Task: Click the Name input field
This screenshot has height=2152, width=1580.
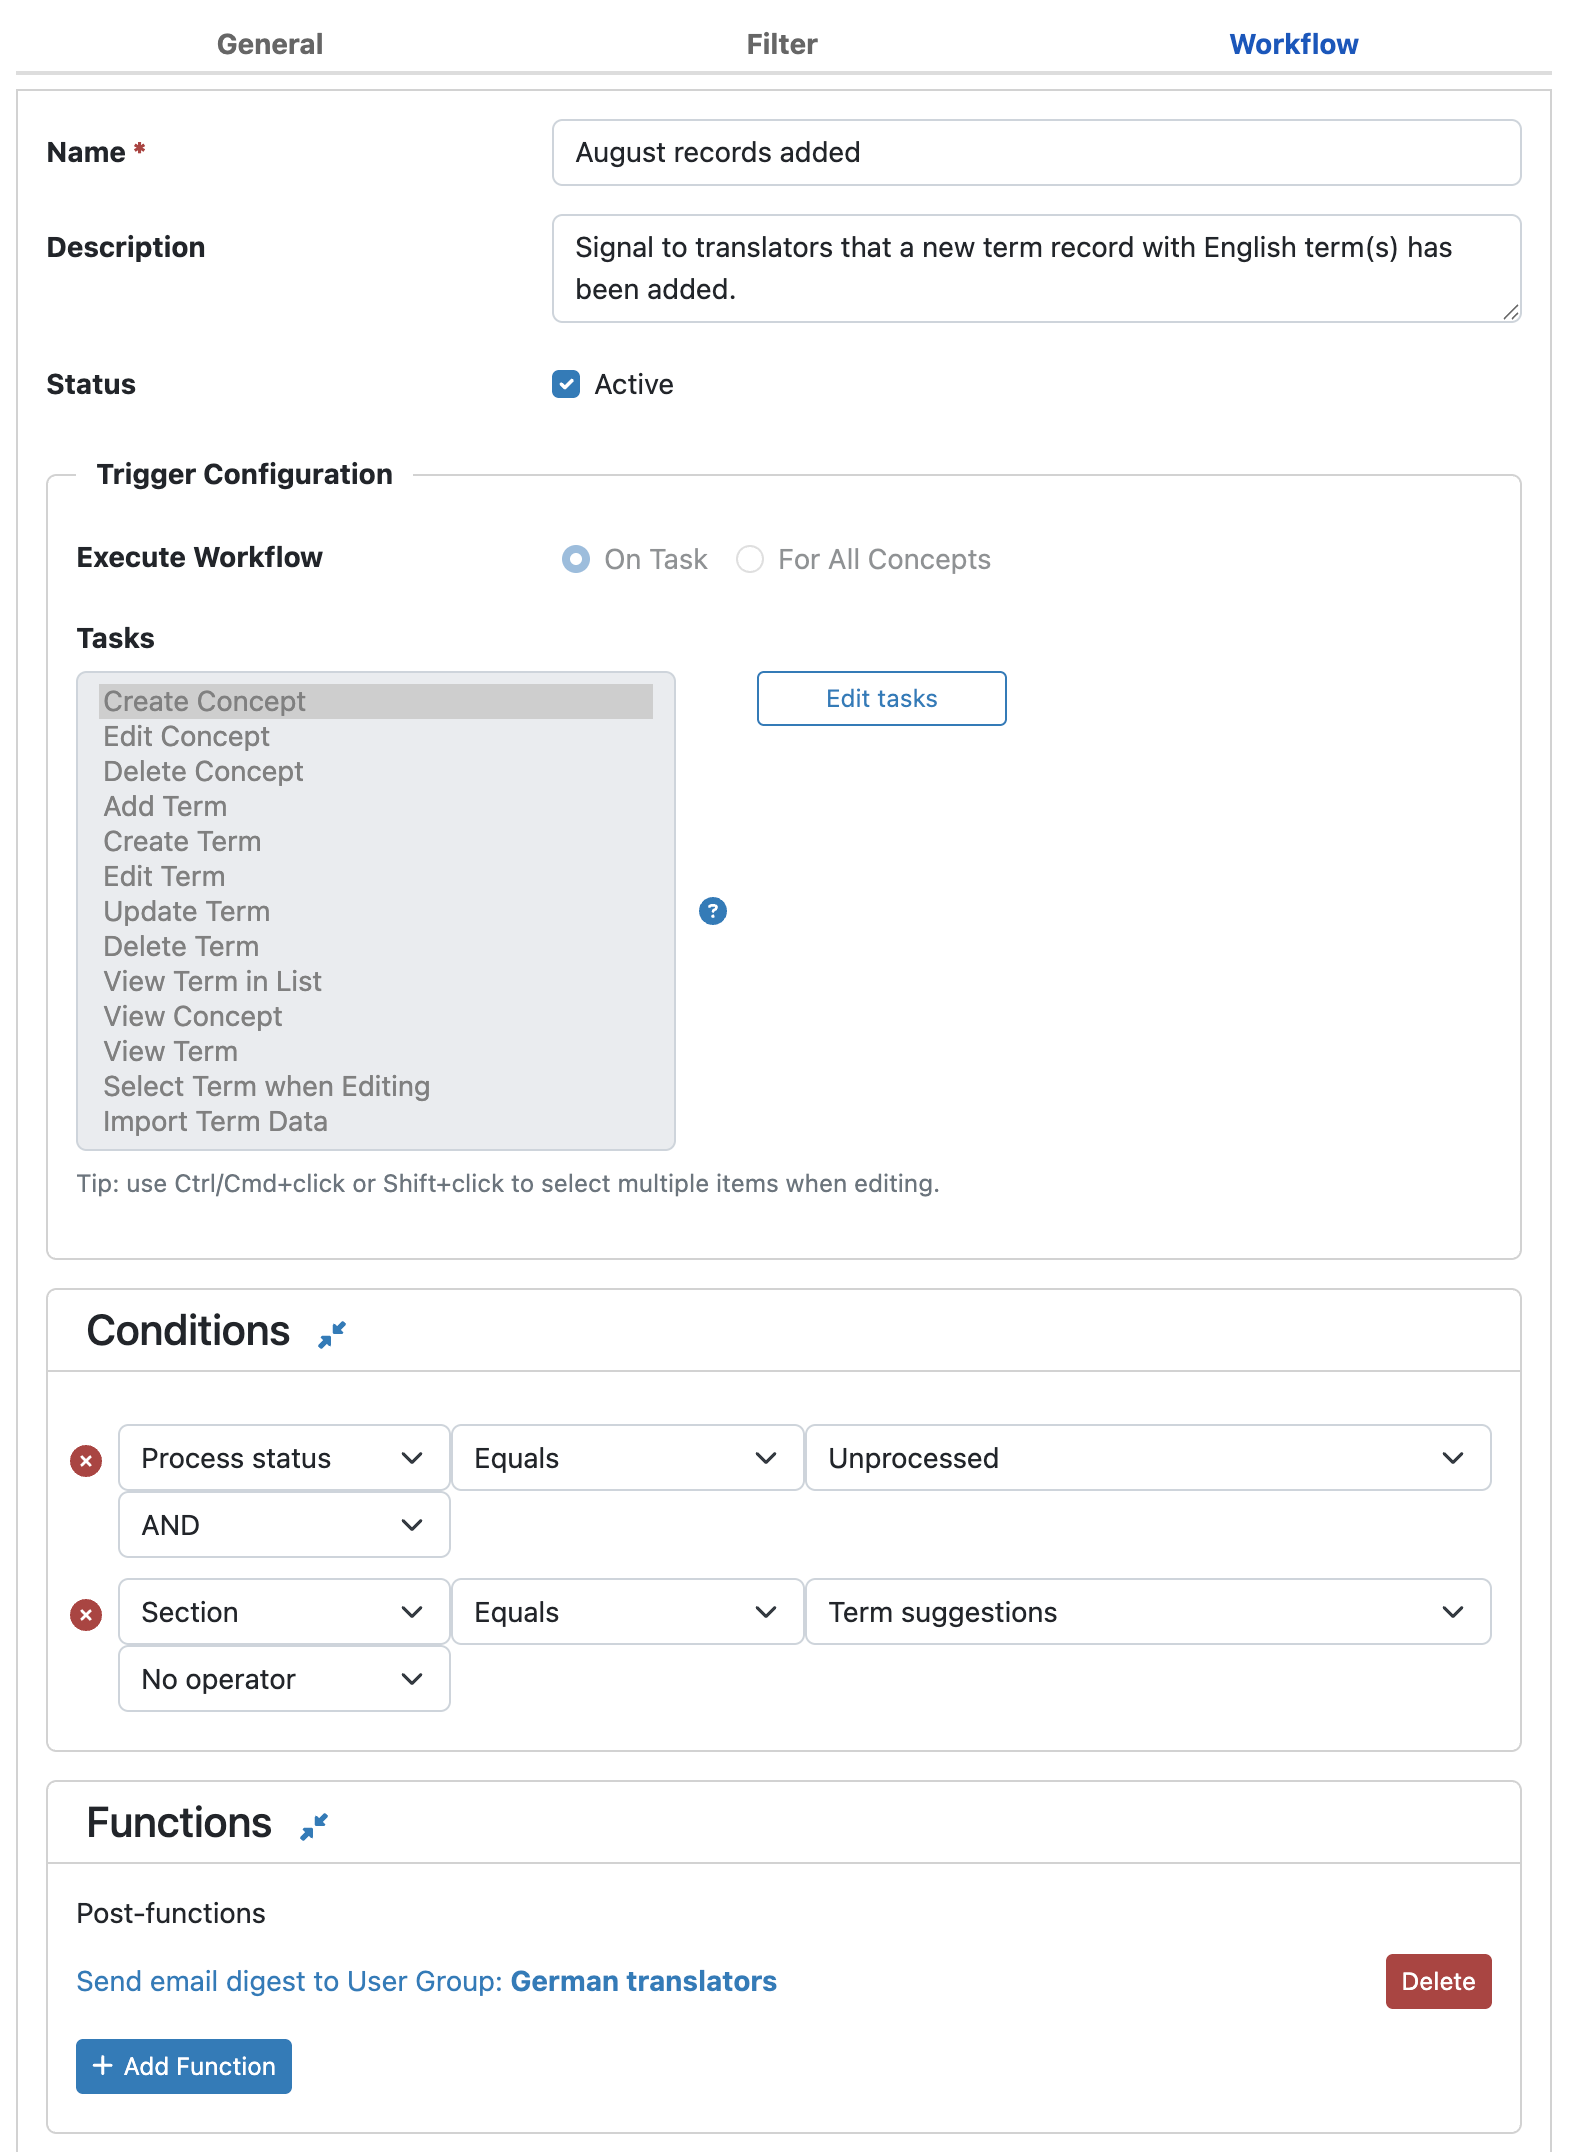Action: 1036,153
